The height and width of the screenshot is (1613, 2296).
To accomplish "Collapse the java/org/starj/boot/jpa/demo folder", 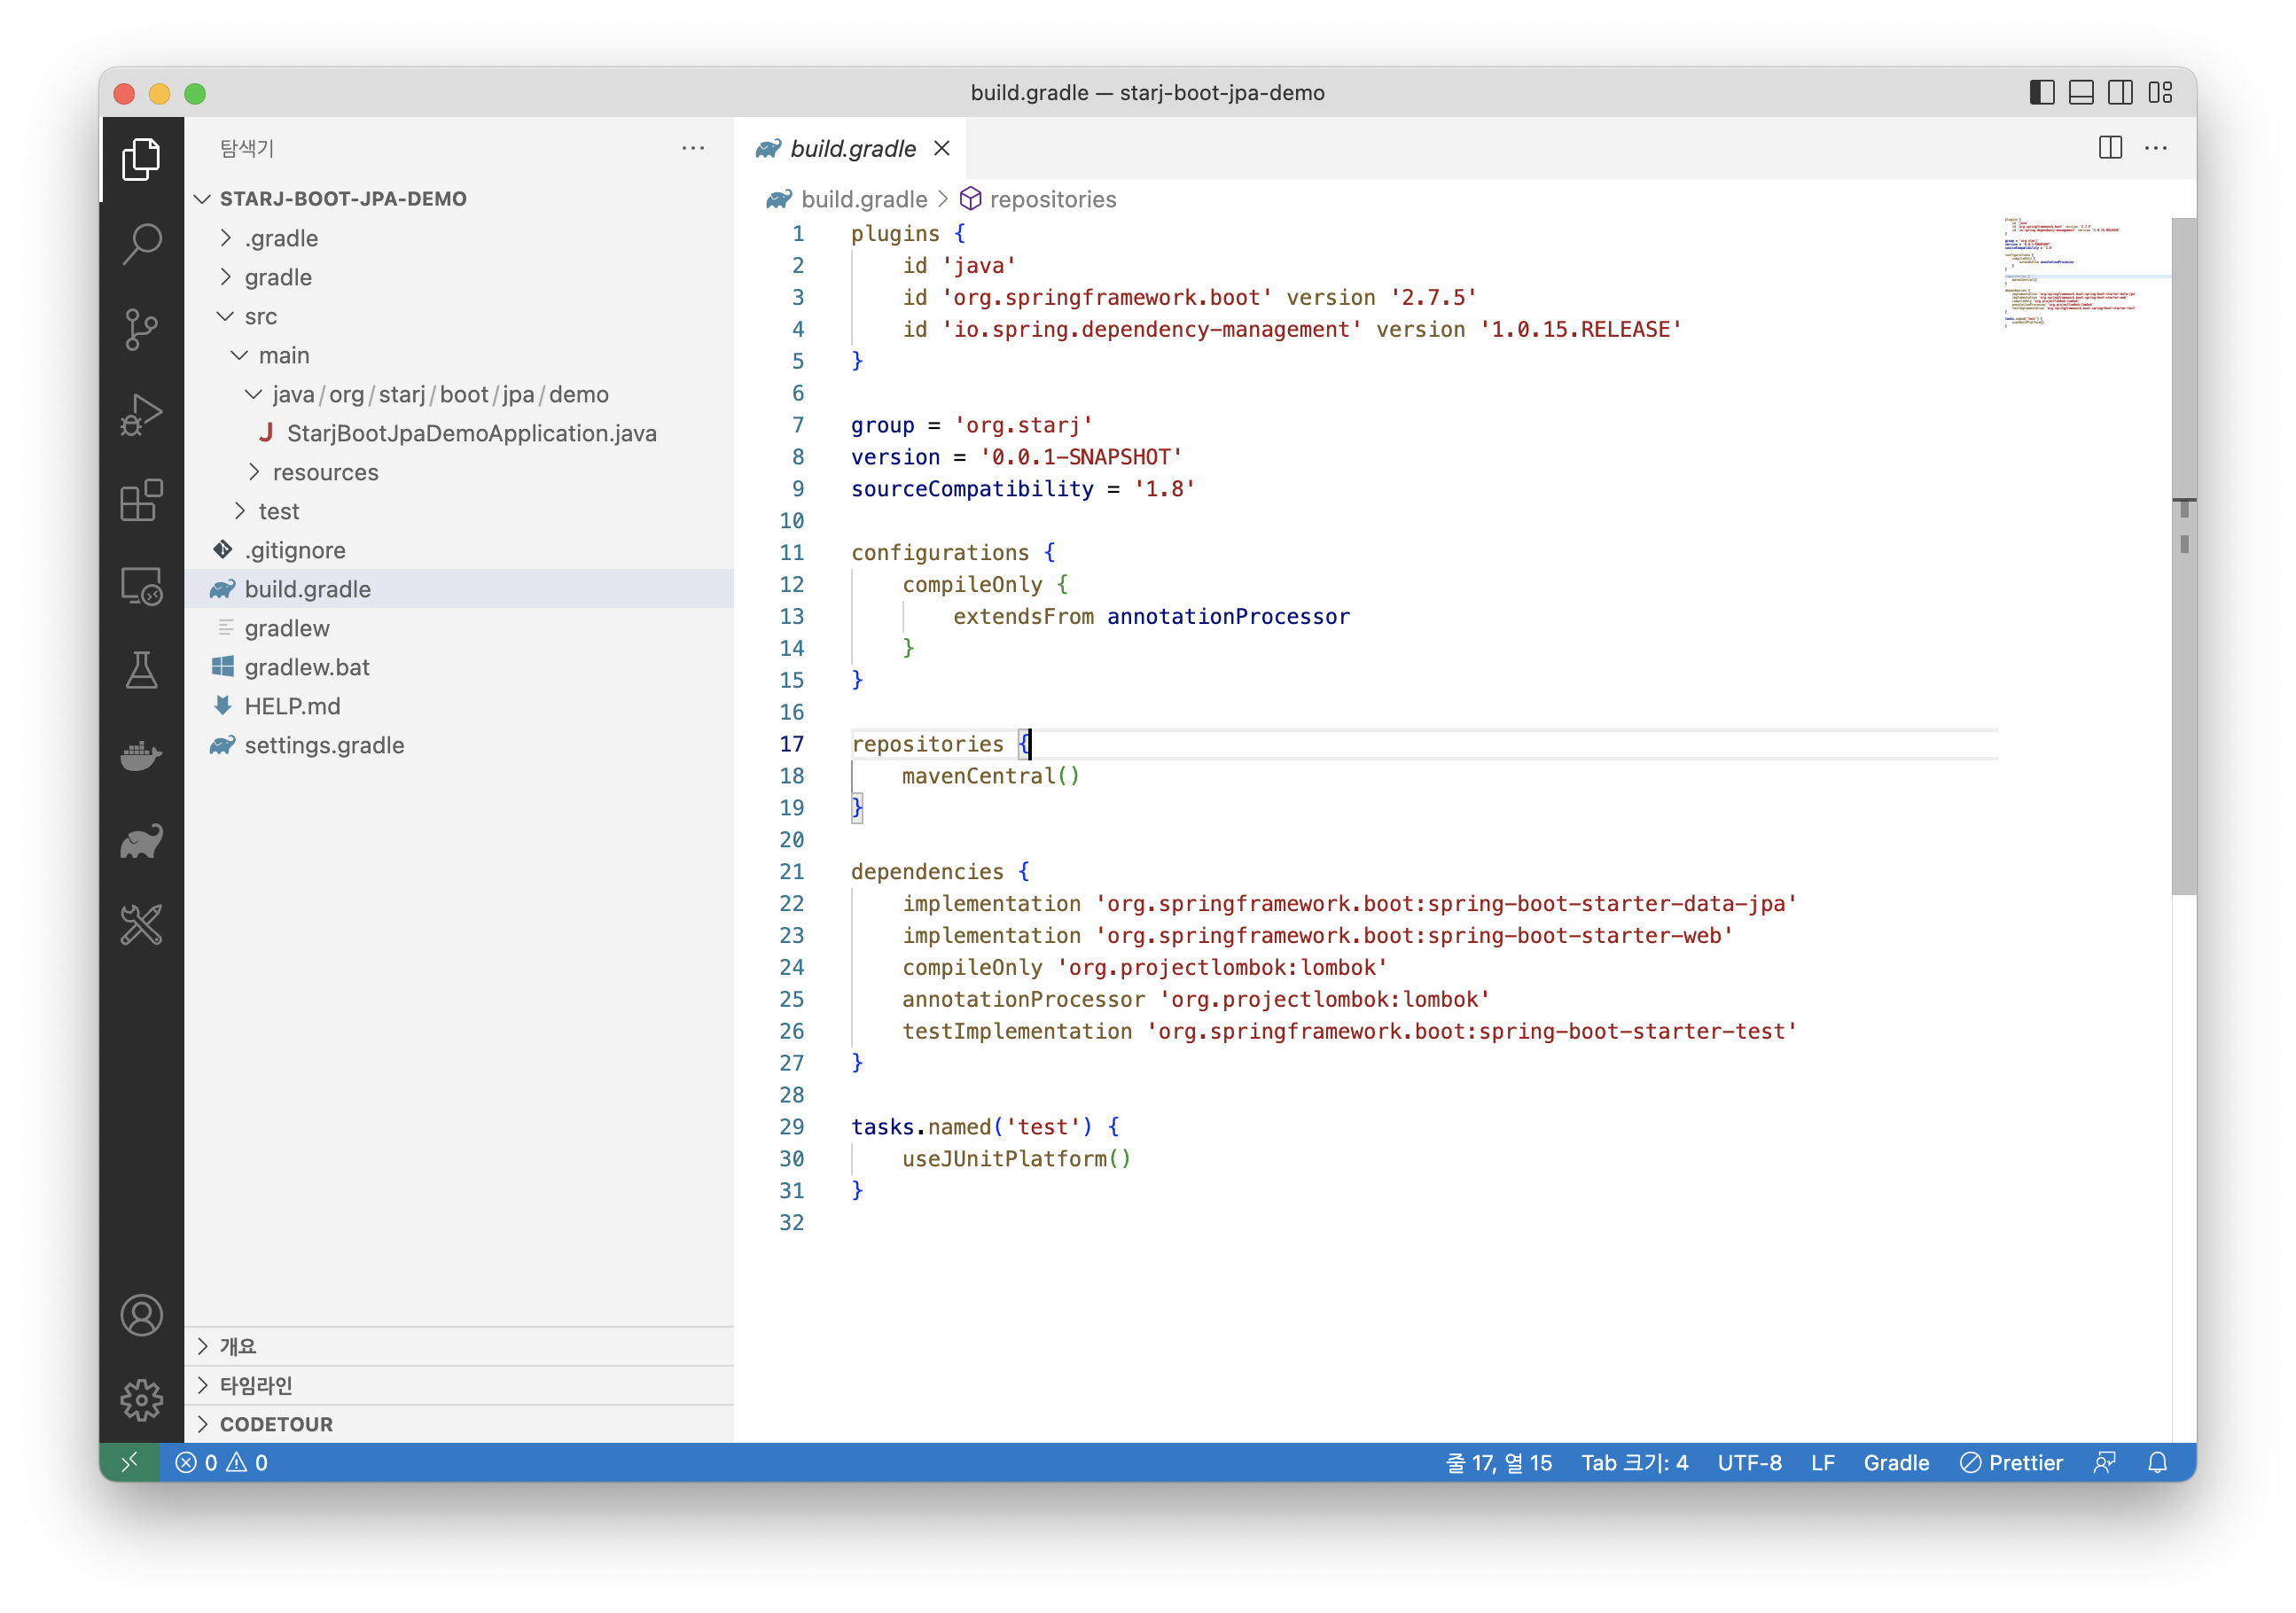I will pyautogui.click(x=254, y=394).
